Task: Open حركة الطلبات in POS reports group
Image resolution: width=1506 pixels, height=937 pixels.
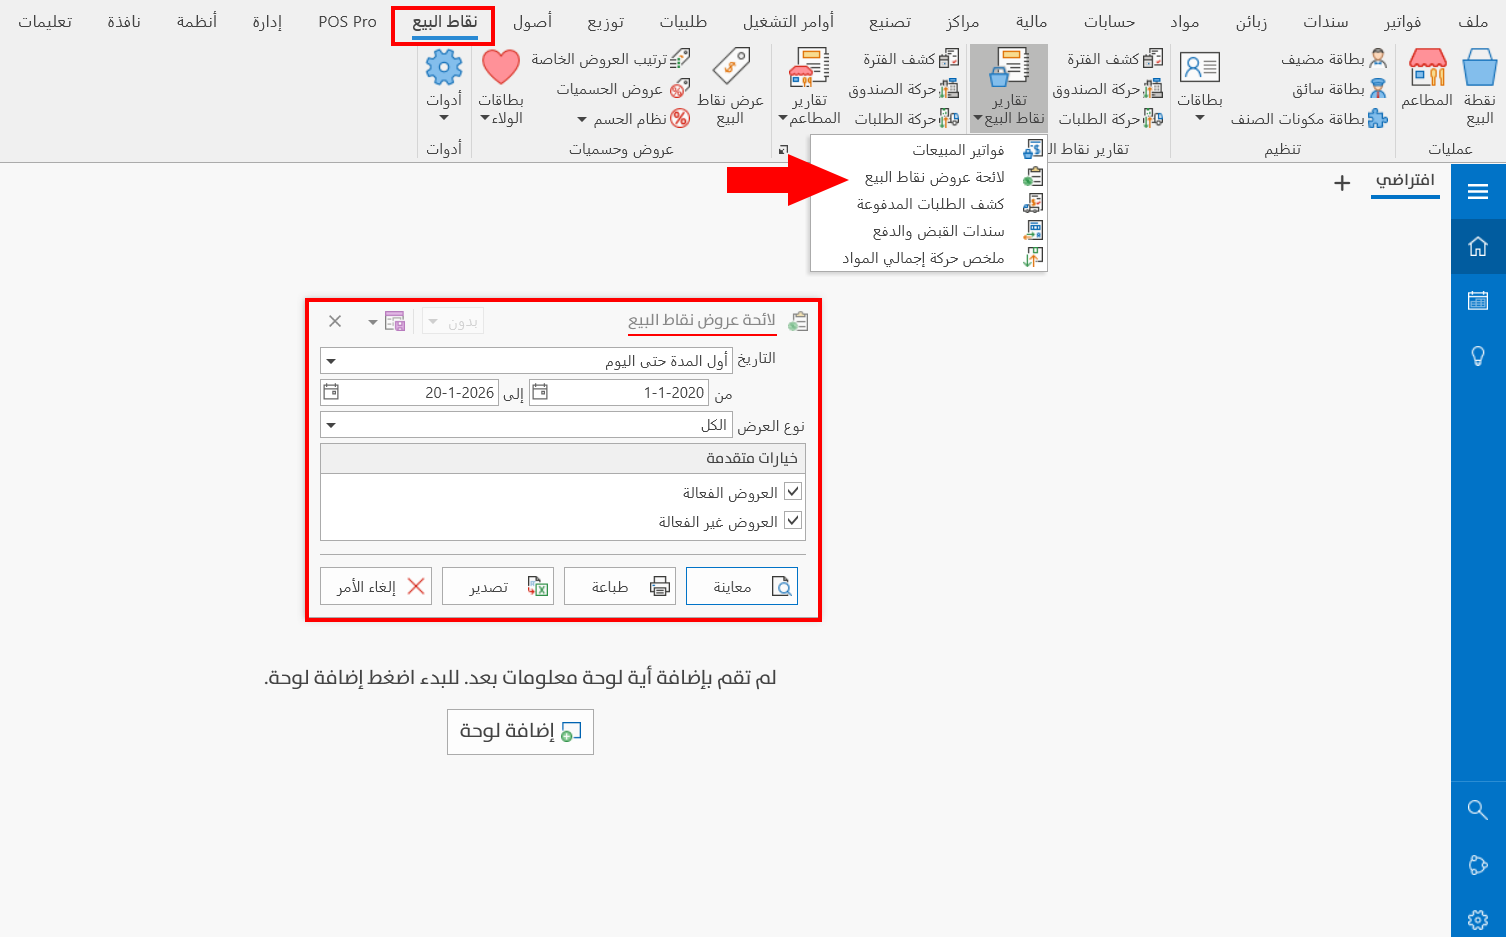Action: pos(1110,119)
